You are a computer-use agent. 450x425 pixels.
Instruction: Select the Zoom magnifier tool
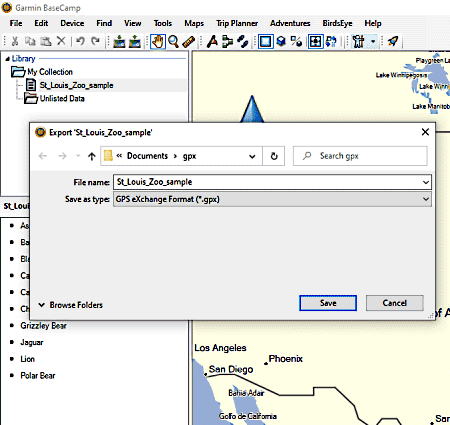point(173,42)
